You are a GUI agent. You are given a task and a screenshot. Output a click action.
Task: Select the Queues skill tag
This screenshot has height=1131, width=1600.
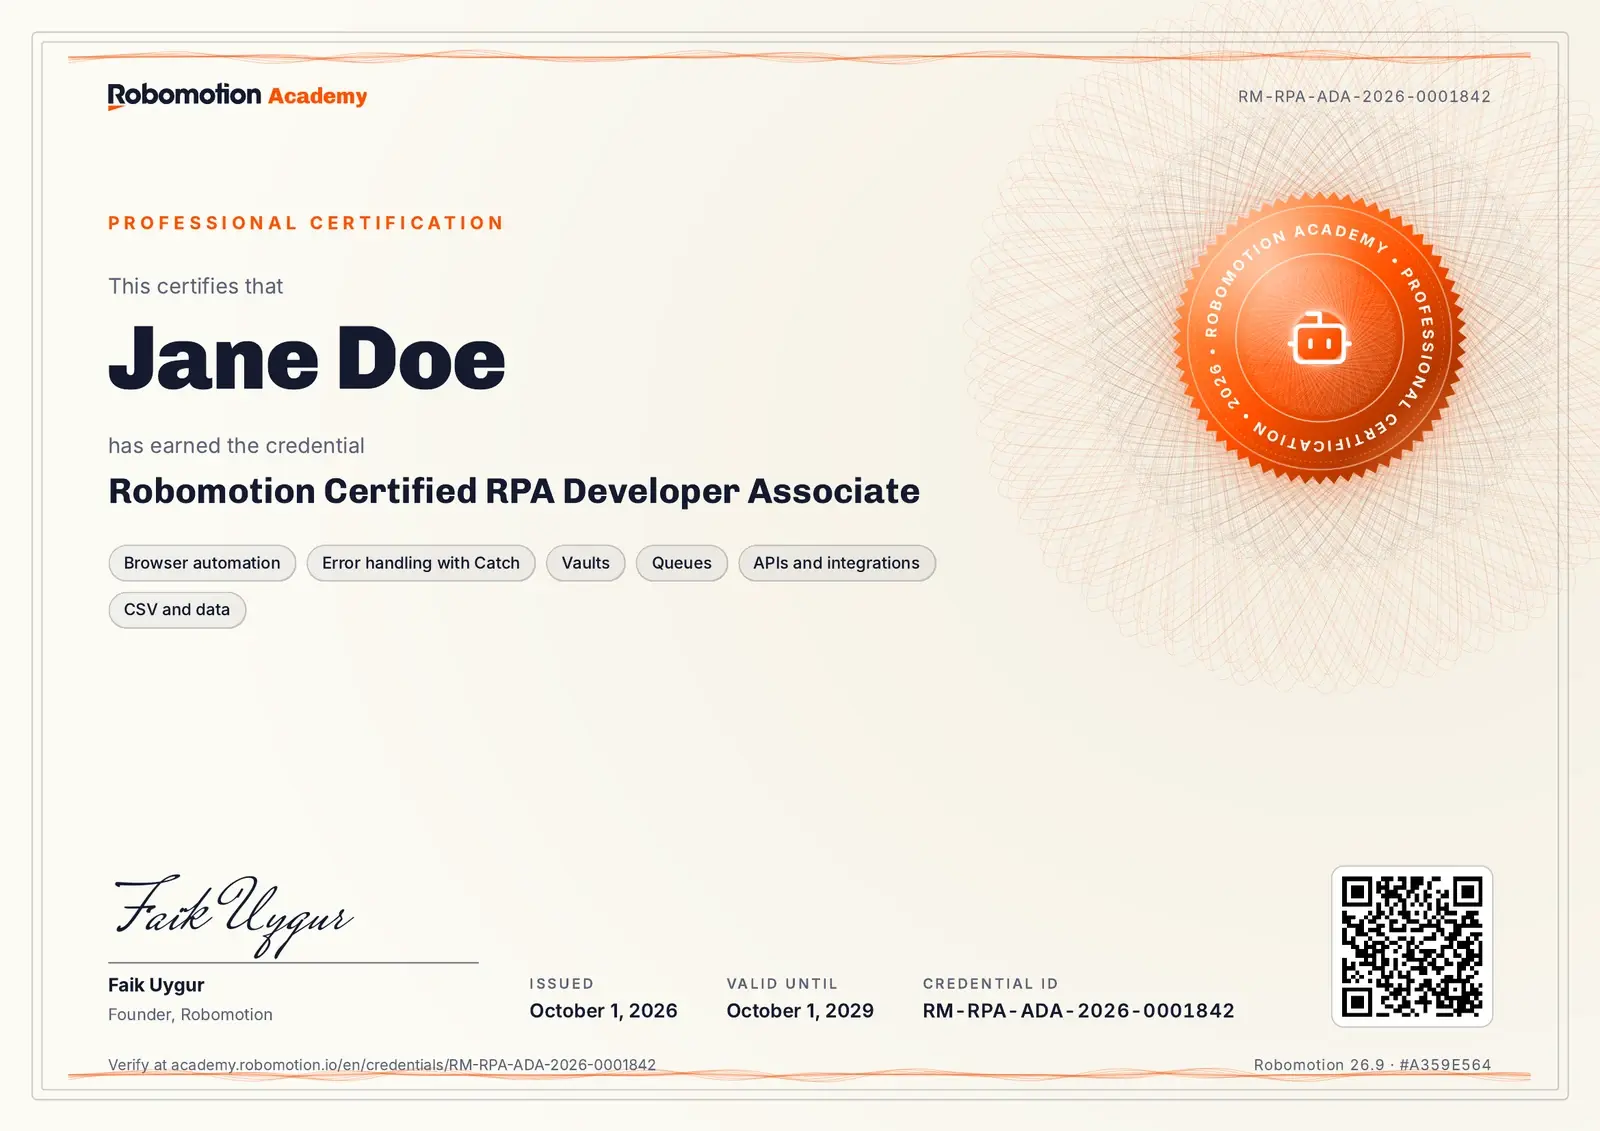pos(682,563)
